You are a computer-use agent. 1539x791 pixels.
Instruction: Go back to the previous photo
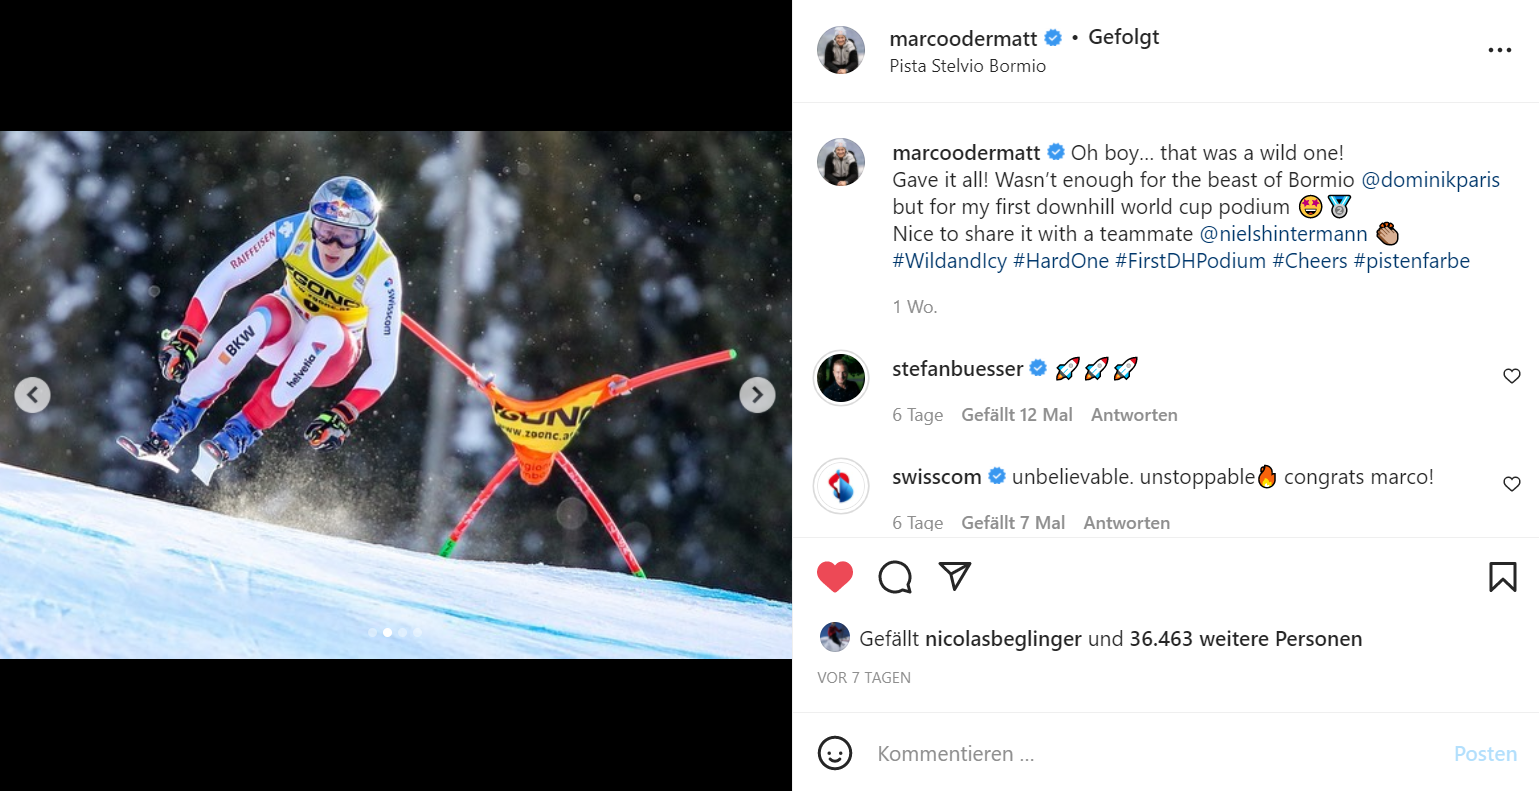point(32,395)
